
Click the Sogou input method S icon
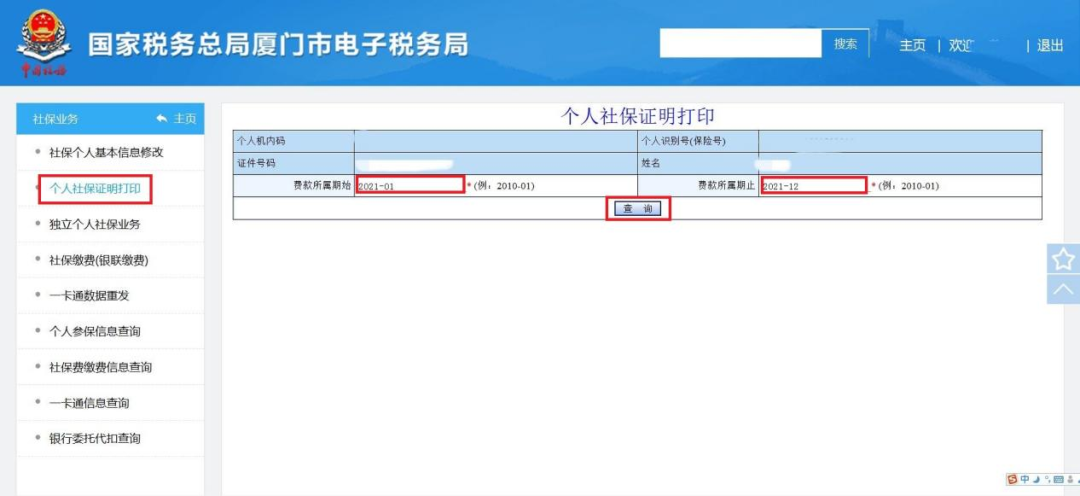tap(1012, 479)
